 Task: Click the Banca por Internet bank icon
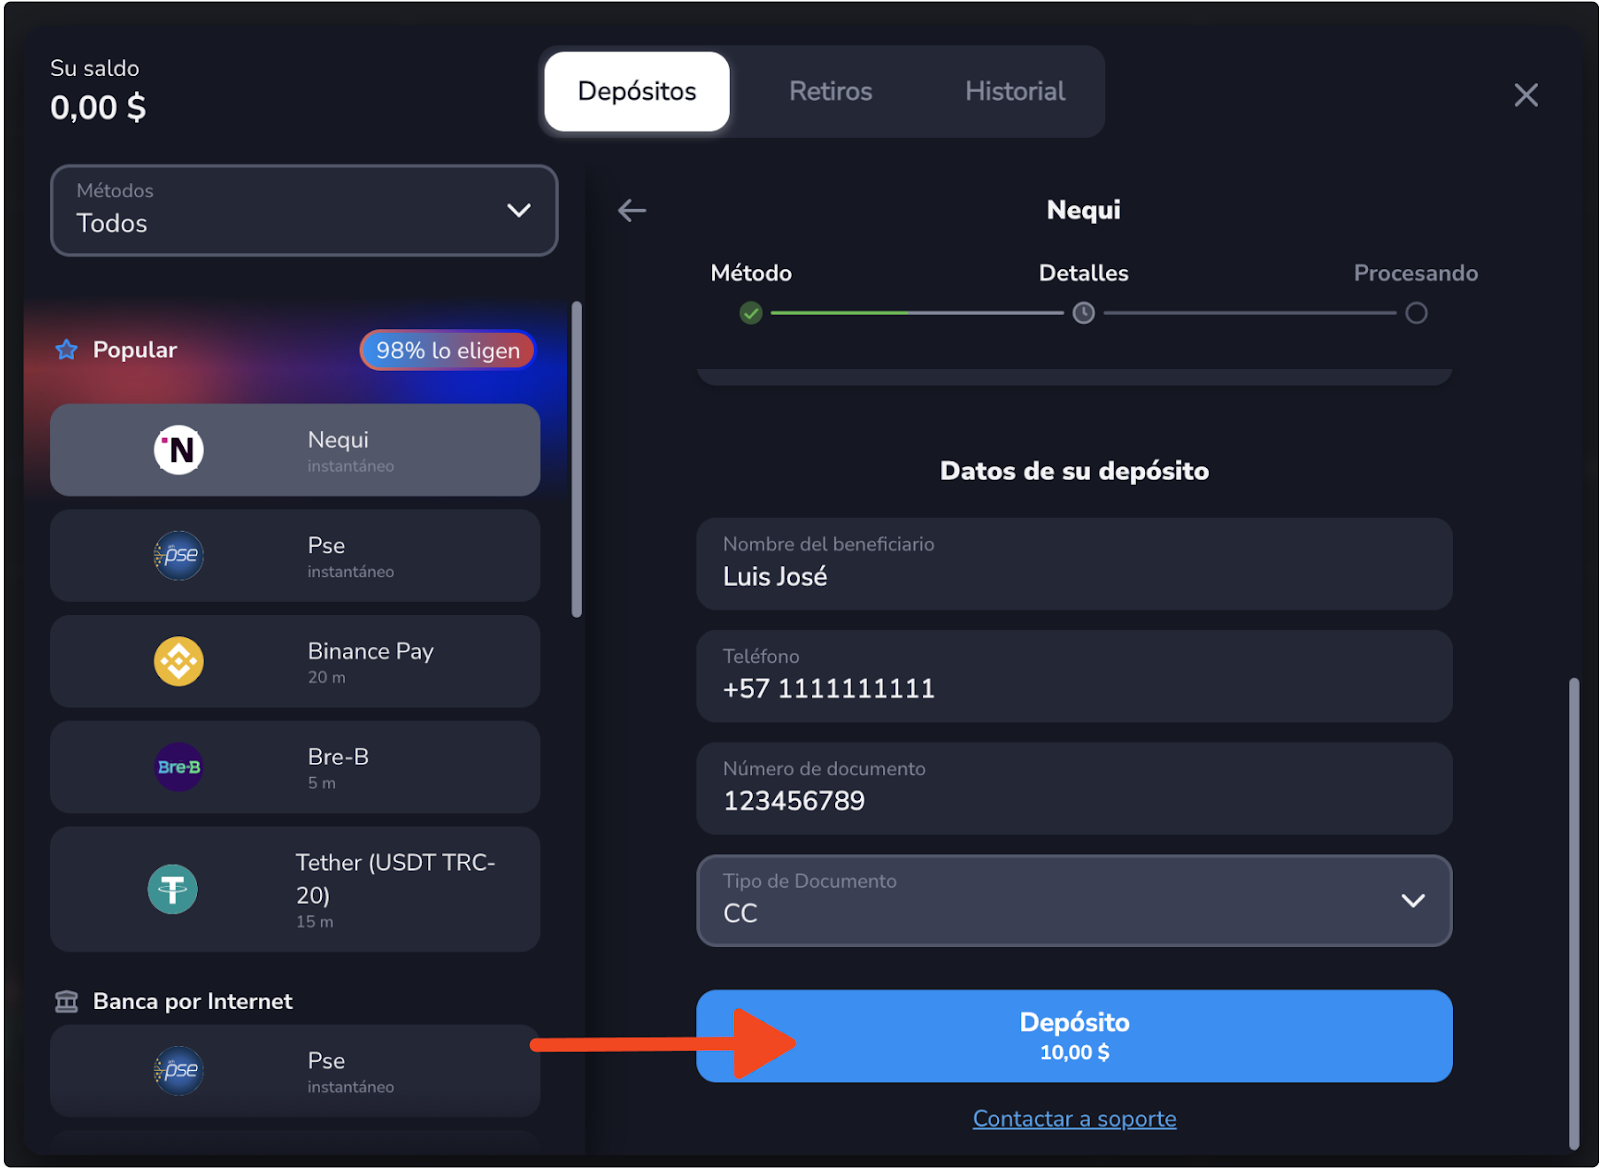67,1001
